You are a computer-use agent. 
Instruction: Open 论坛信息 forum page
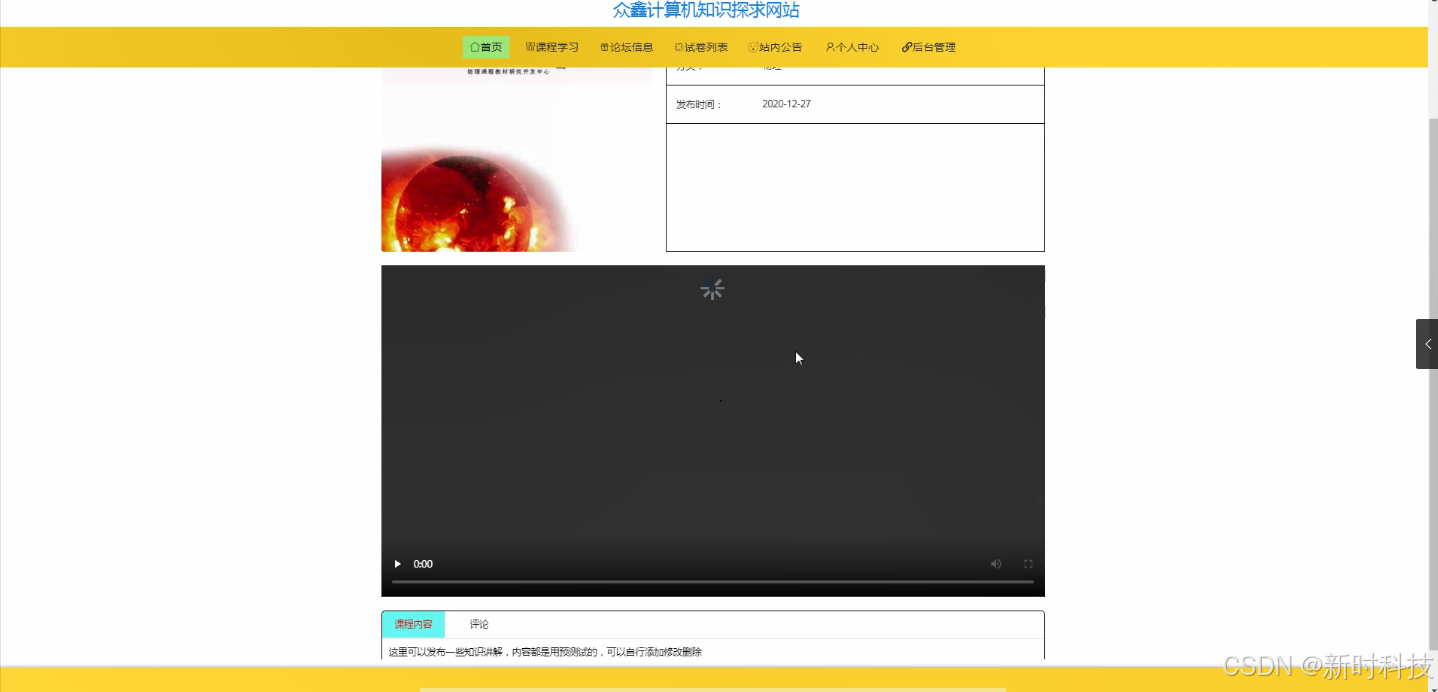click(x=627, y=47)
